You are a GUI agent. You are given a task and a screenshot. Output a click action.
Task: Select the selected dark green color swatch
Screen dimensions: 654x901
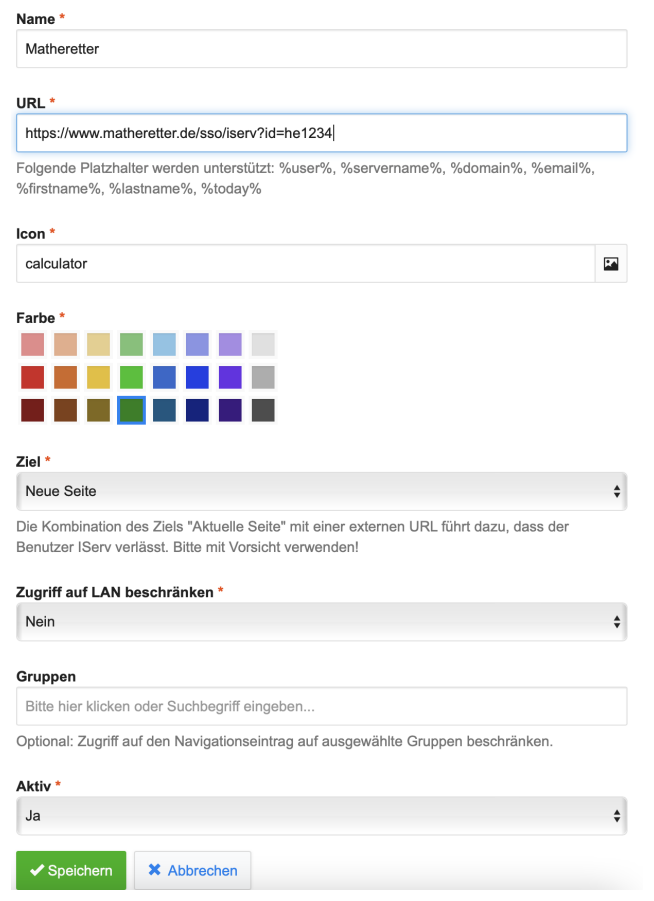pos(131,410)
